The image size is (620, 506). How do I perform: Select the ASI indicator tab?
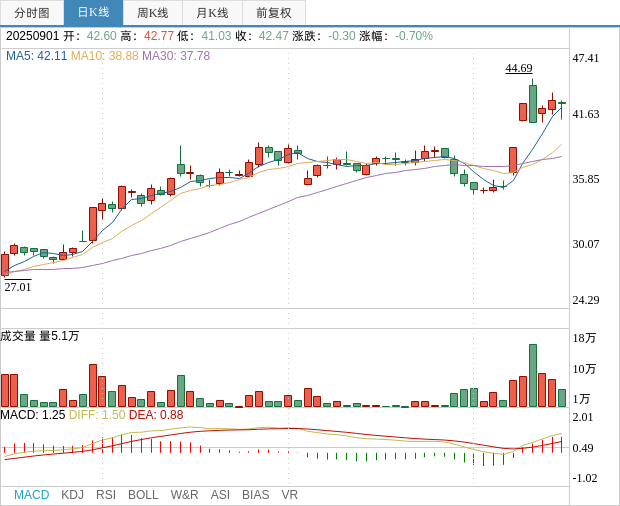click(x=220, y=495)
